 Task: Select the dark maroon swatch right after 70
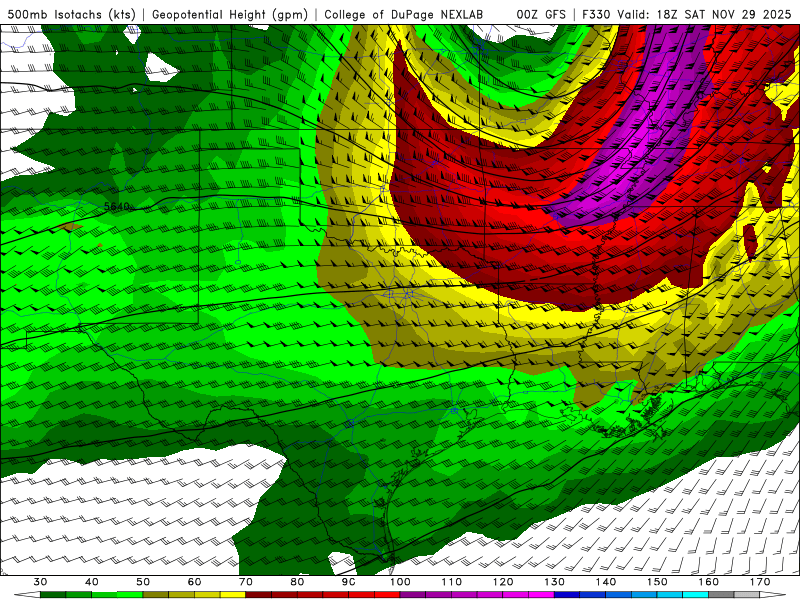click(x=259, y=595)
